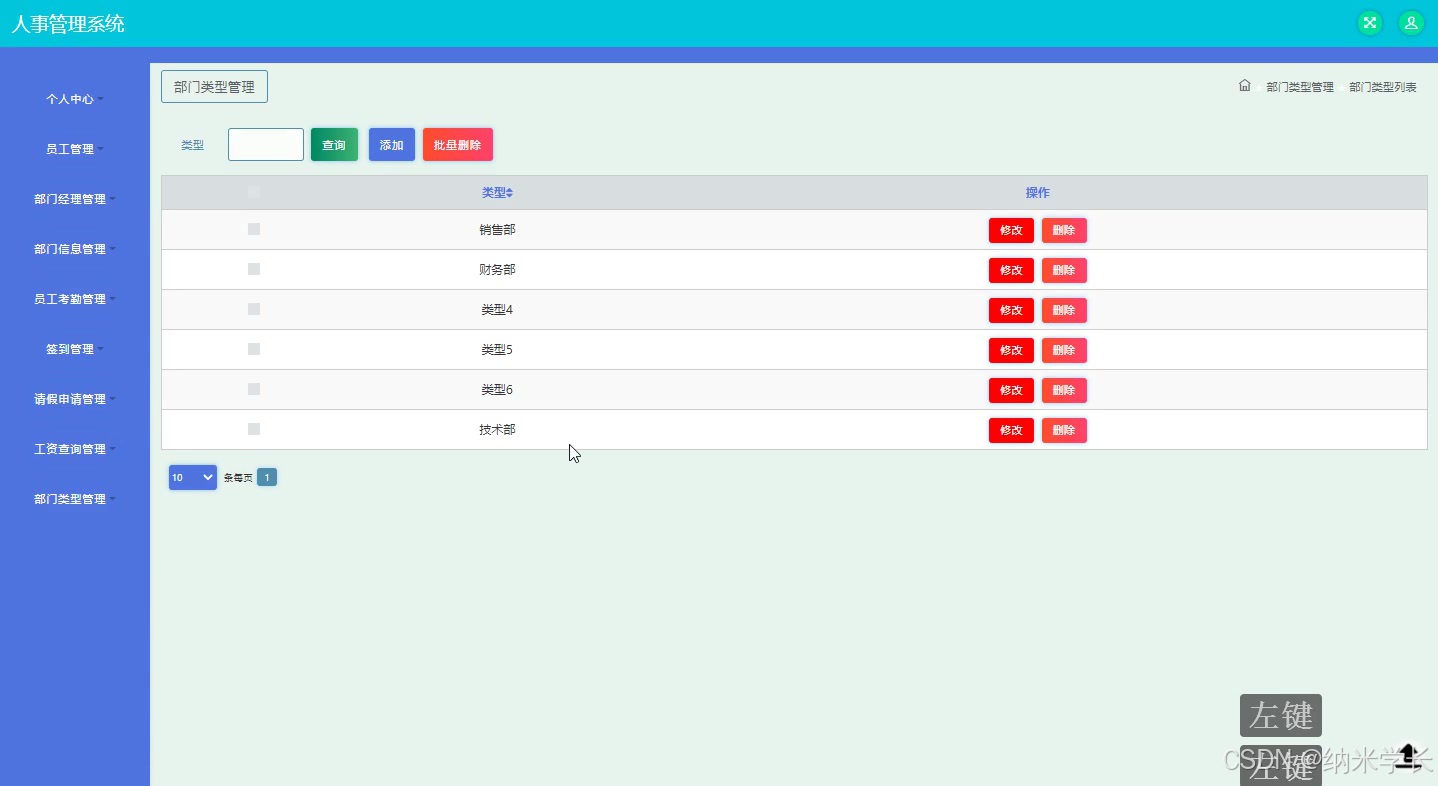Click 部门类型管理 breadcrumb link

[1300, 87]
